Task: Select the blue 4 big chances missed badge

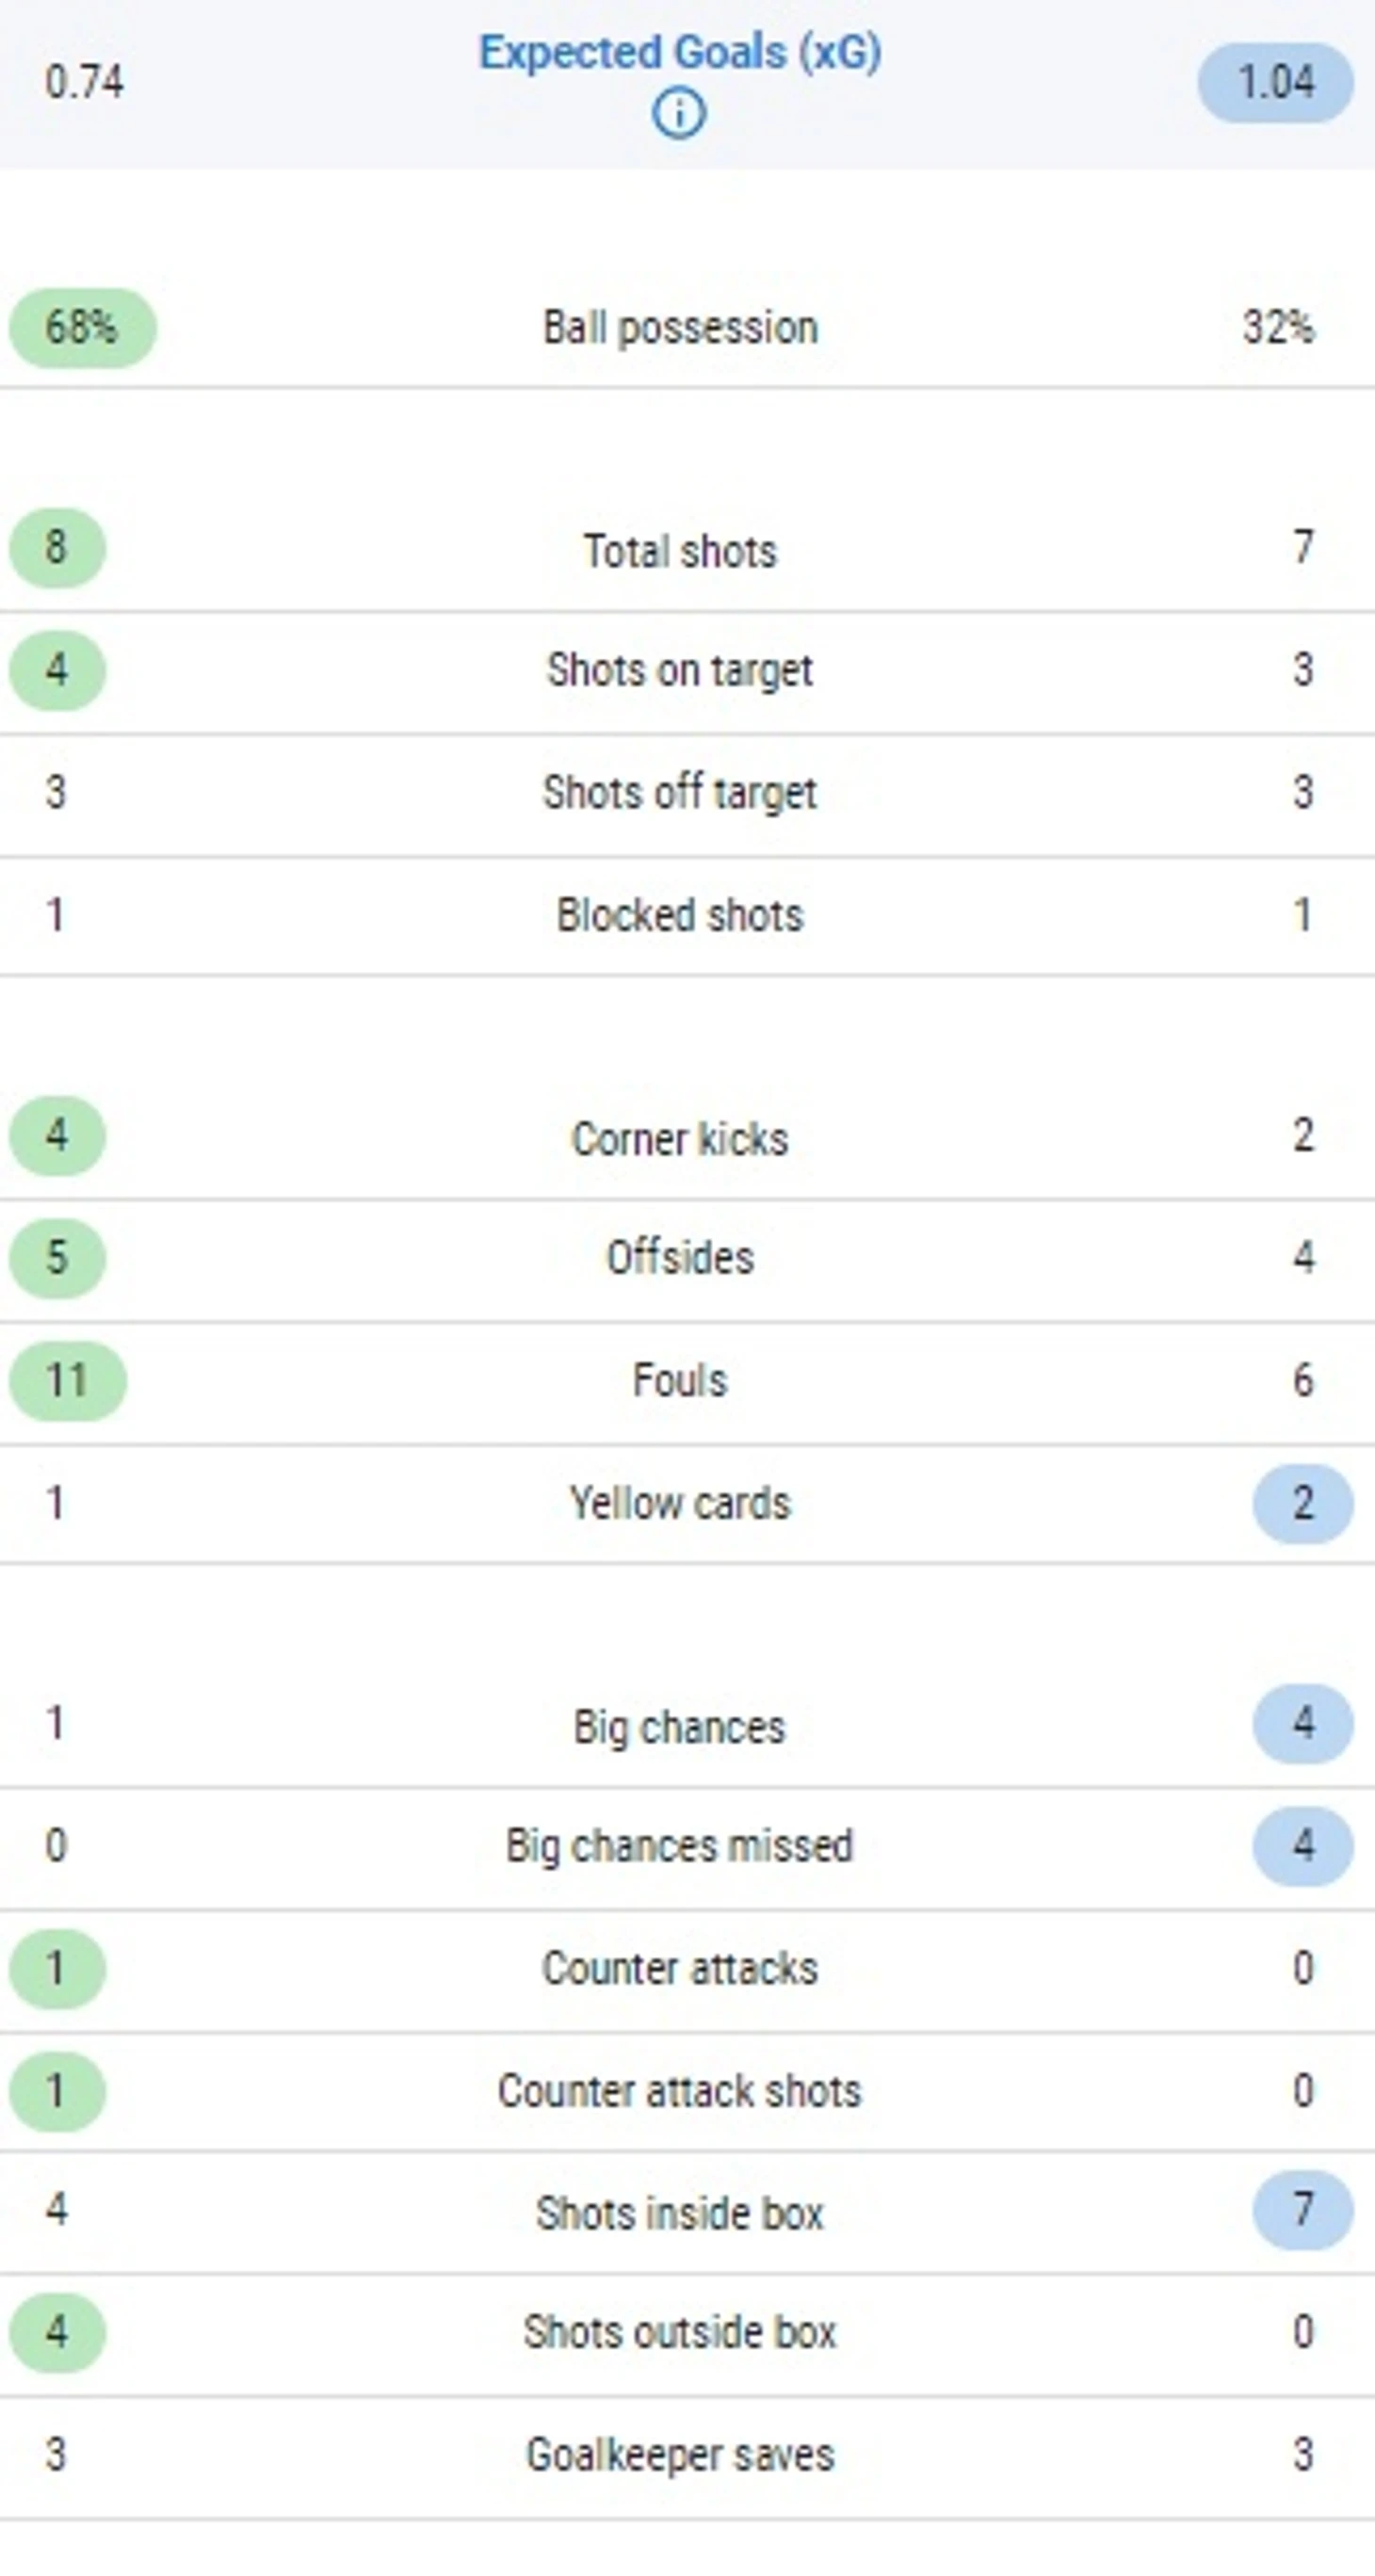Action: 1303,1846
